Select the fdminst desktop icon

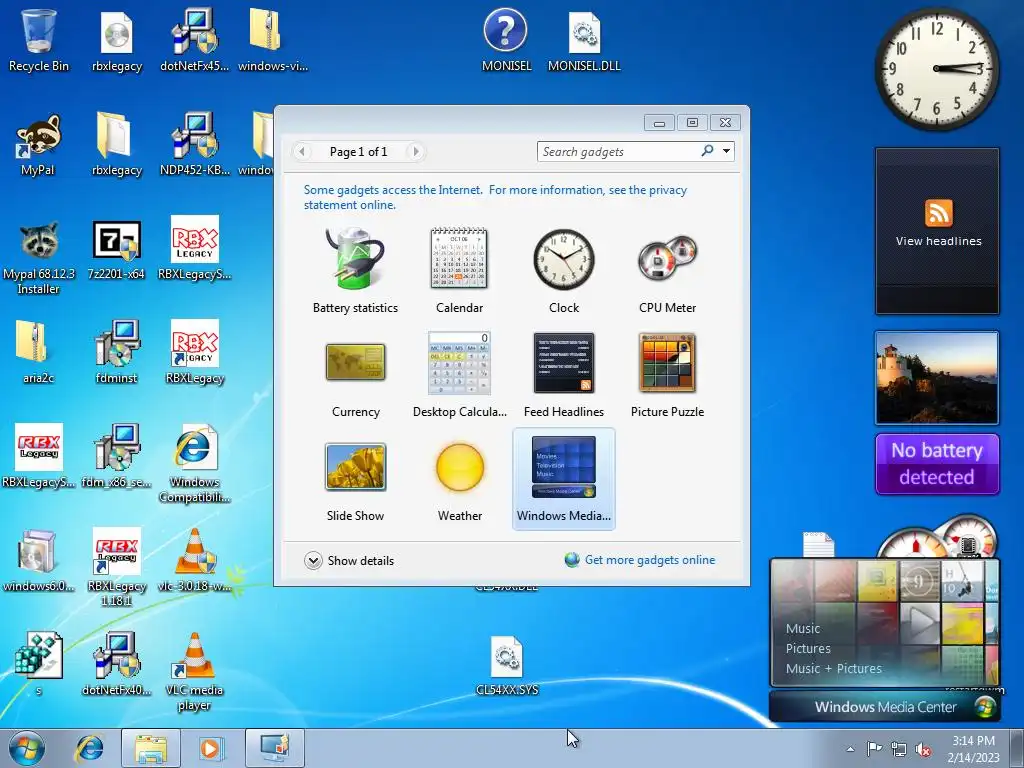116,353
